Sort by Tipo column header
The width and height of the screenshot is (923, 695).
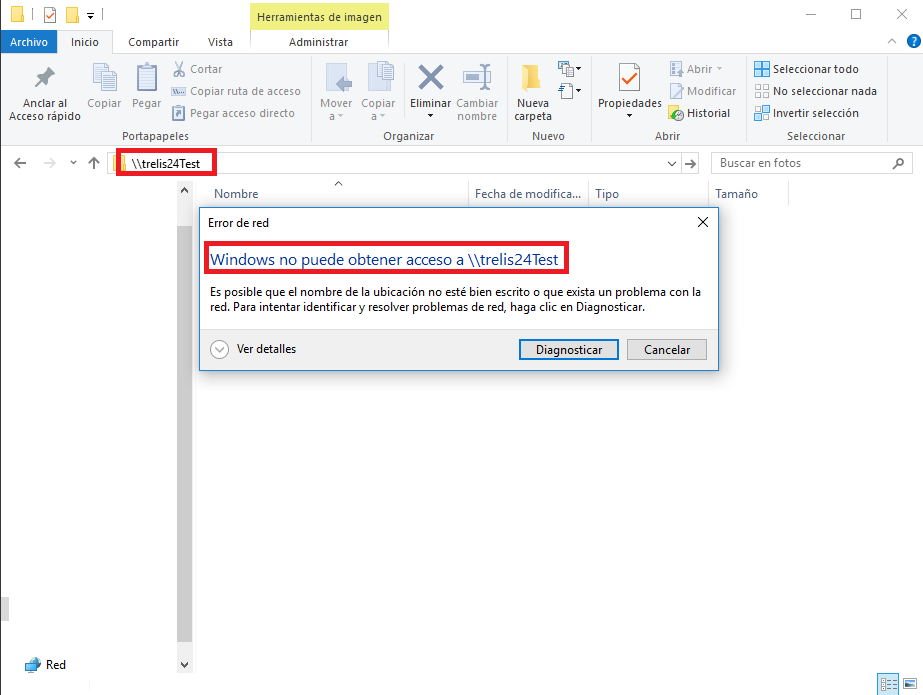(607, 194)
